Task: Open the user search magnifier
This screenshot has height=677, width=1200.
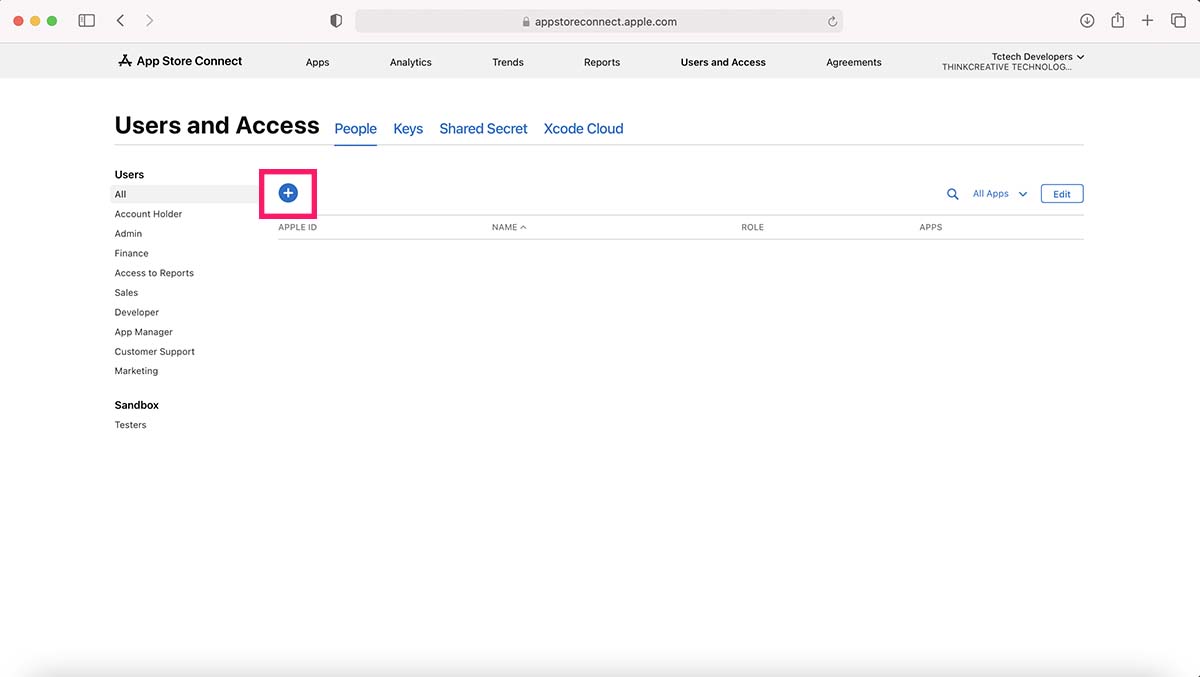Action: [x=953, y=194]
